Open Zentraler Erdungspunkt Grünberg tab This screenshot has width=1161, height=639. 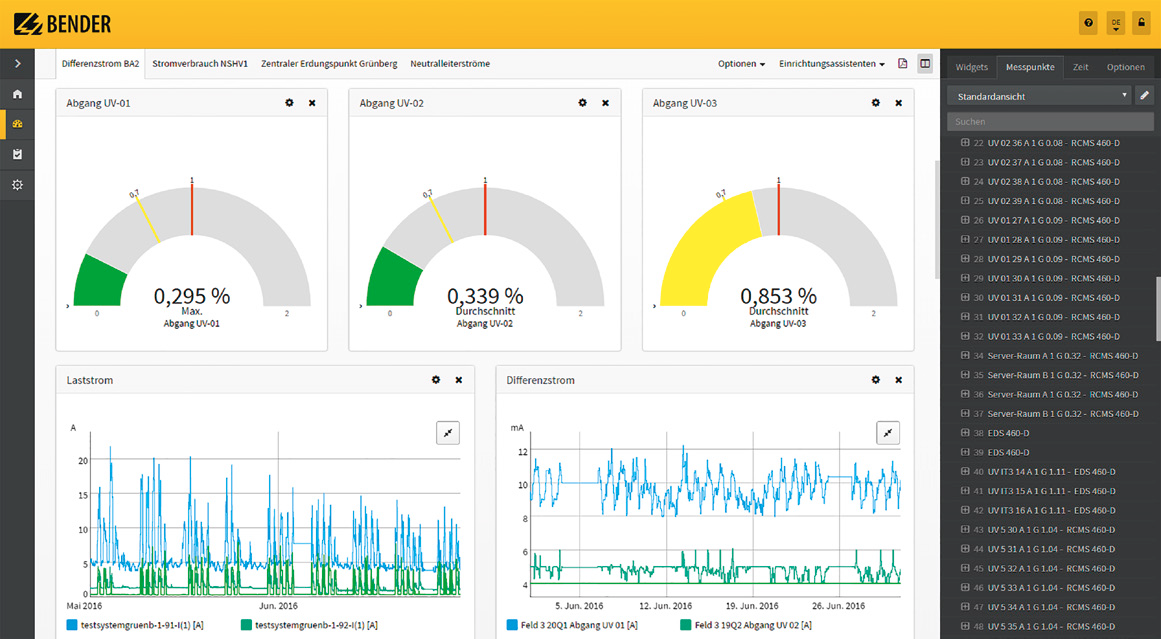[329, 64]
